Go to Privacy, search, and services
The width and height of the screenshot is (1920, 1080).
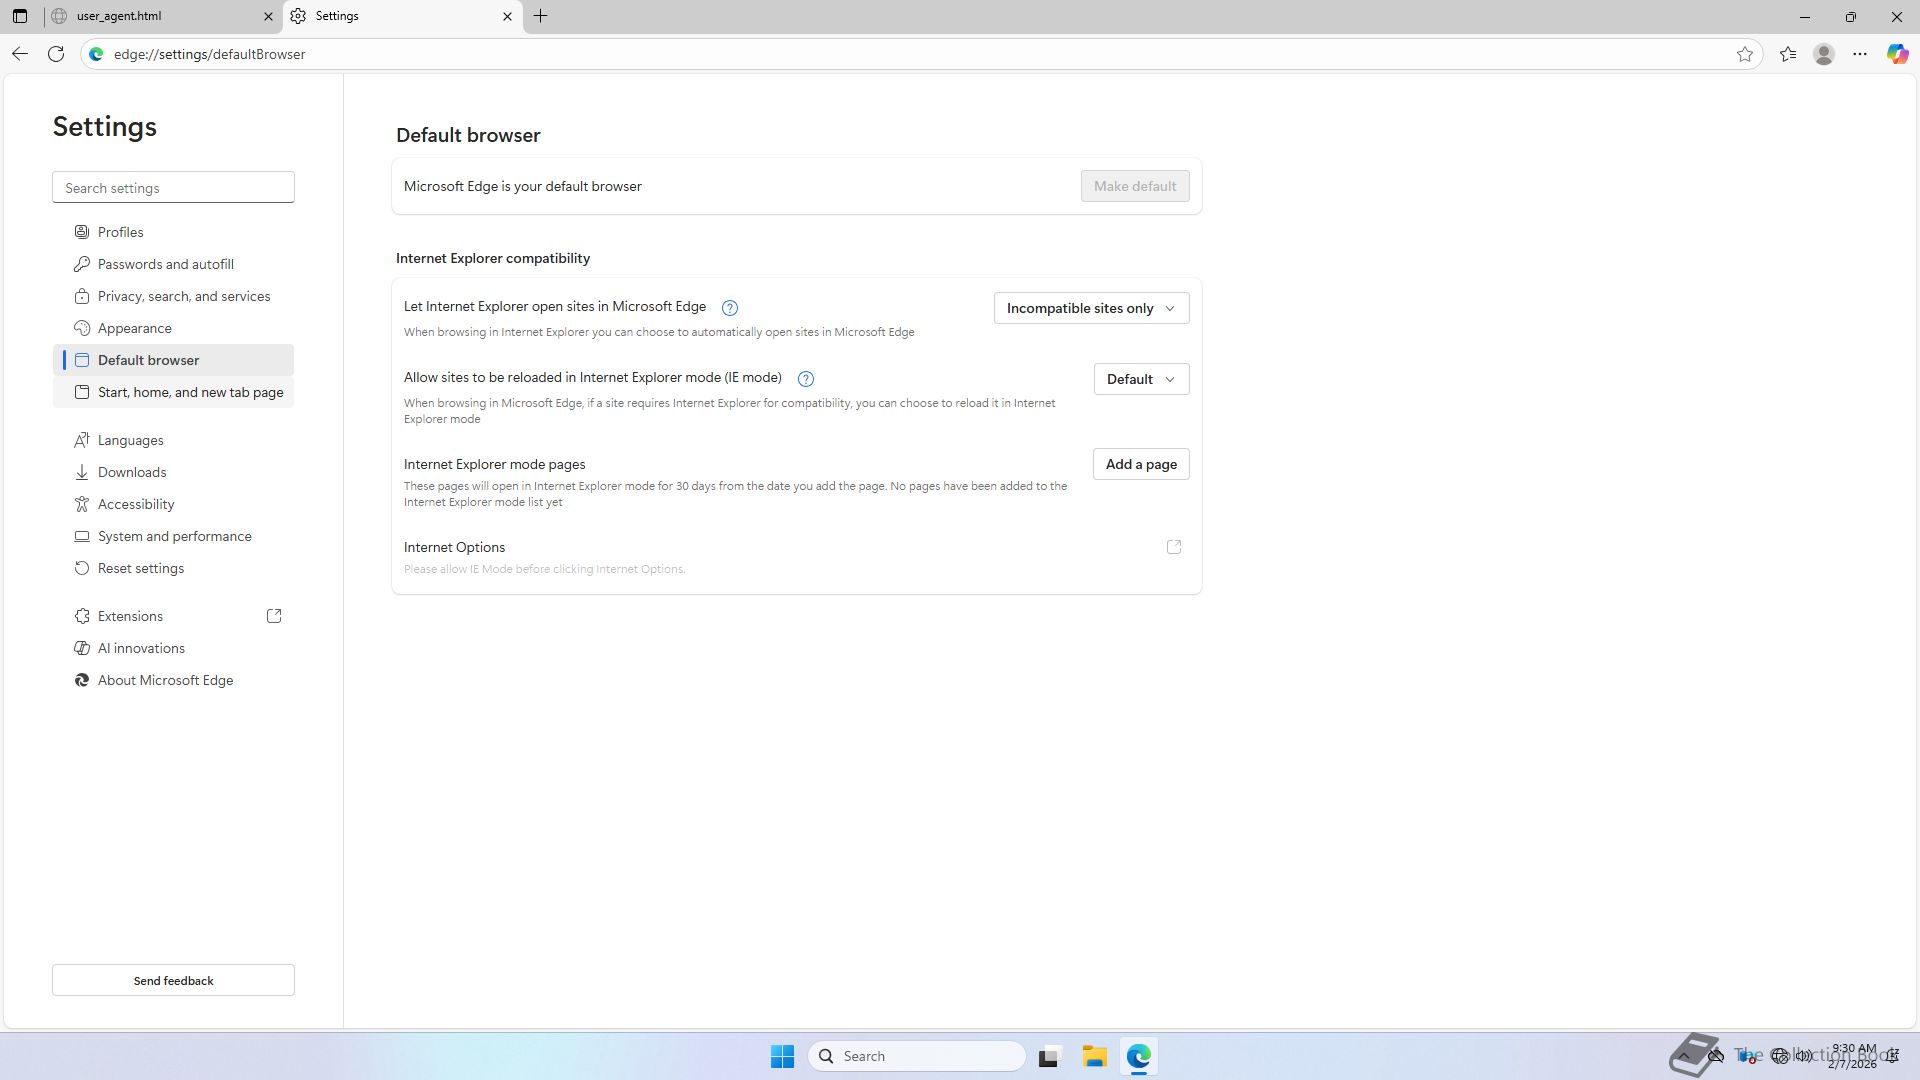pyautogui.click(x=184, y=296)
